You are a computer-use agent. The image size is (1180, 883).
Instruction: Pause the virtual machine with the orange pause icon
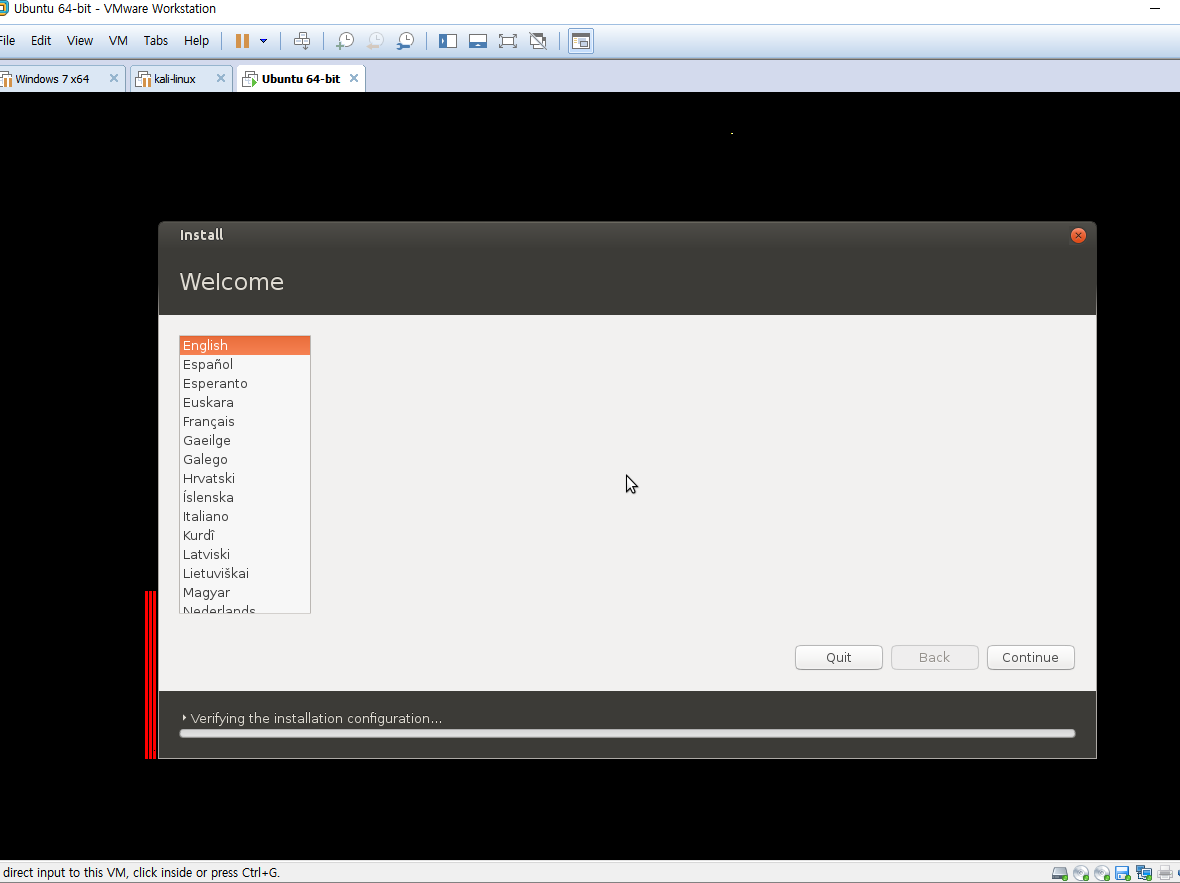pos(242,41)
